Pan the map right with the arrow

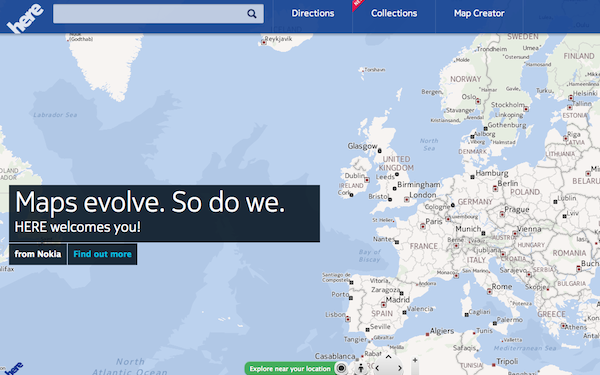pos(399,368)
